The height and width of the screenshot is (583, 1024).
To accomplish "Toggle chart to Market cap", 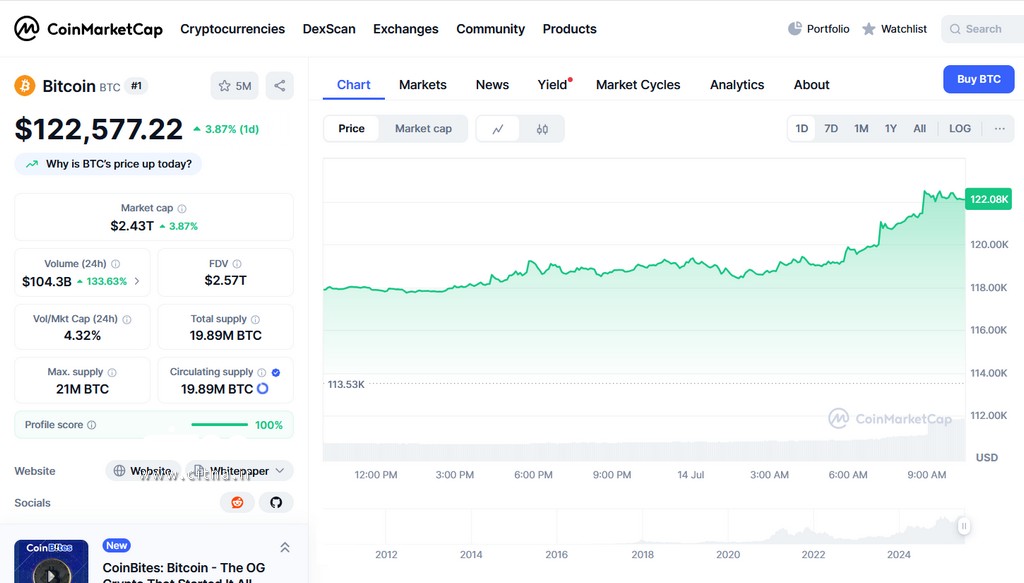I will coord(423,129).
